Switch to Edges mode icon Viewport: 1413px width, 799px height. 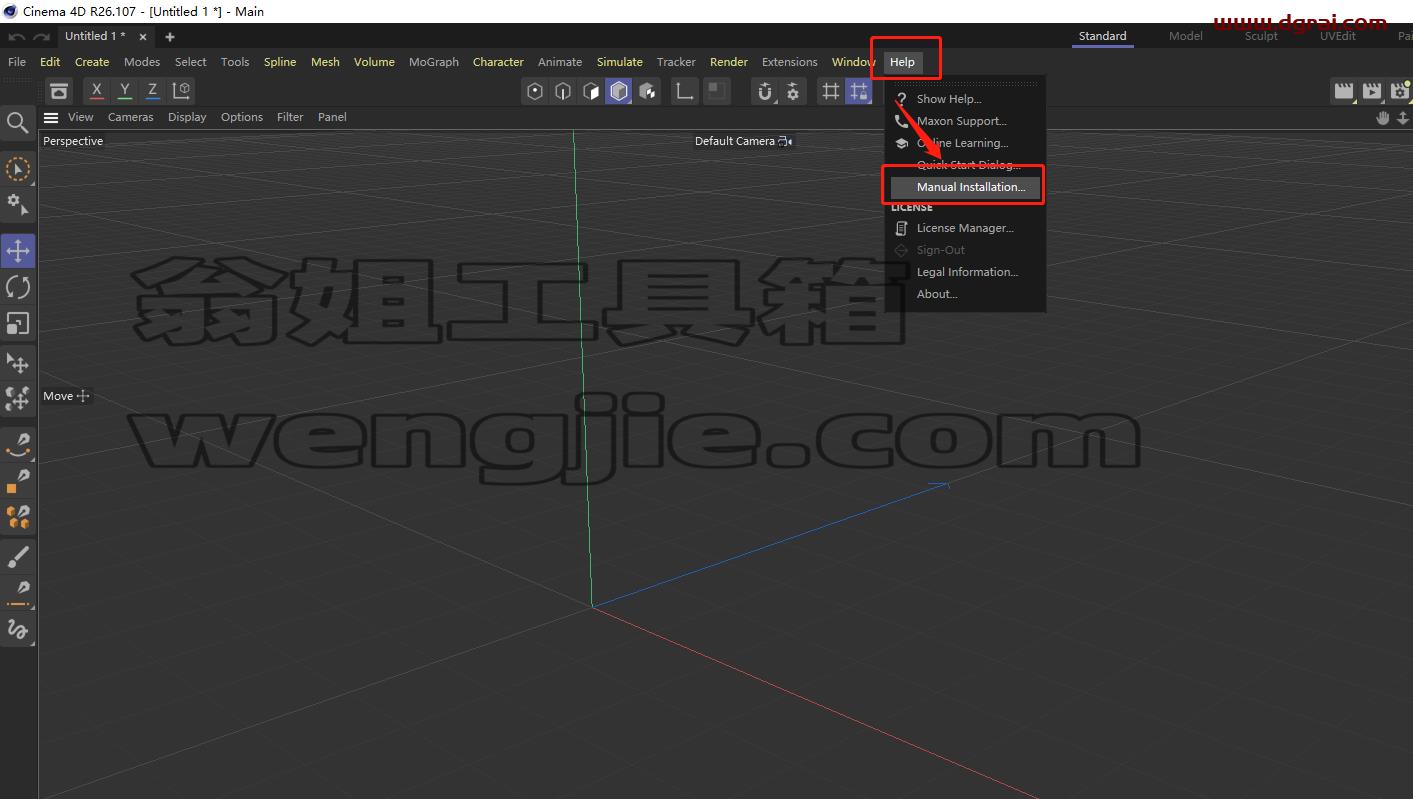point(563,92)
